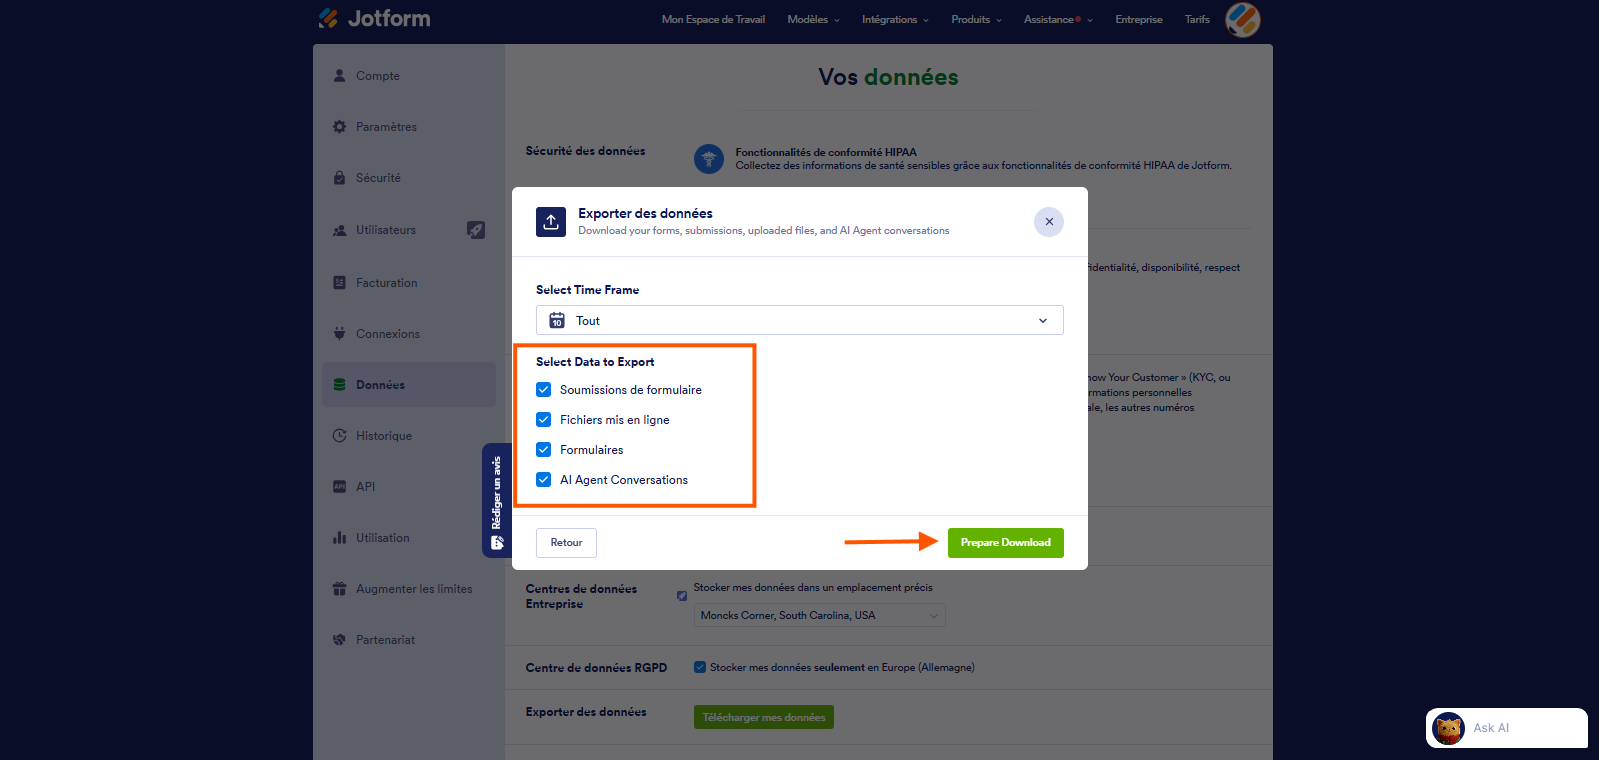Screen dimensions: 1599x760
Task: Close the Exporter des données dialog
Action: [1049, 222]
